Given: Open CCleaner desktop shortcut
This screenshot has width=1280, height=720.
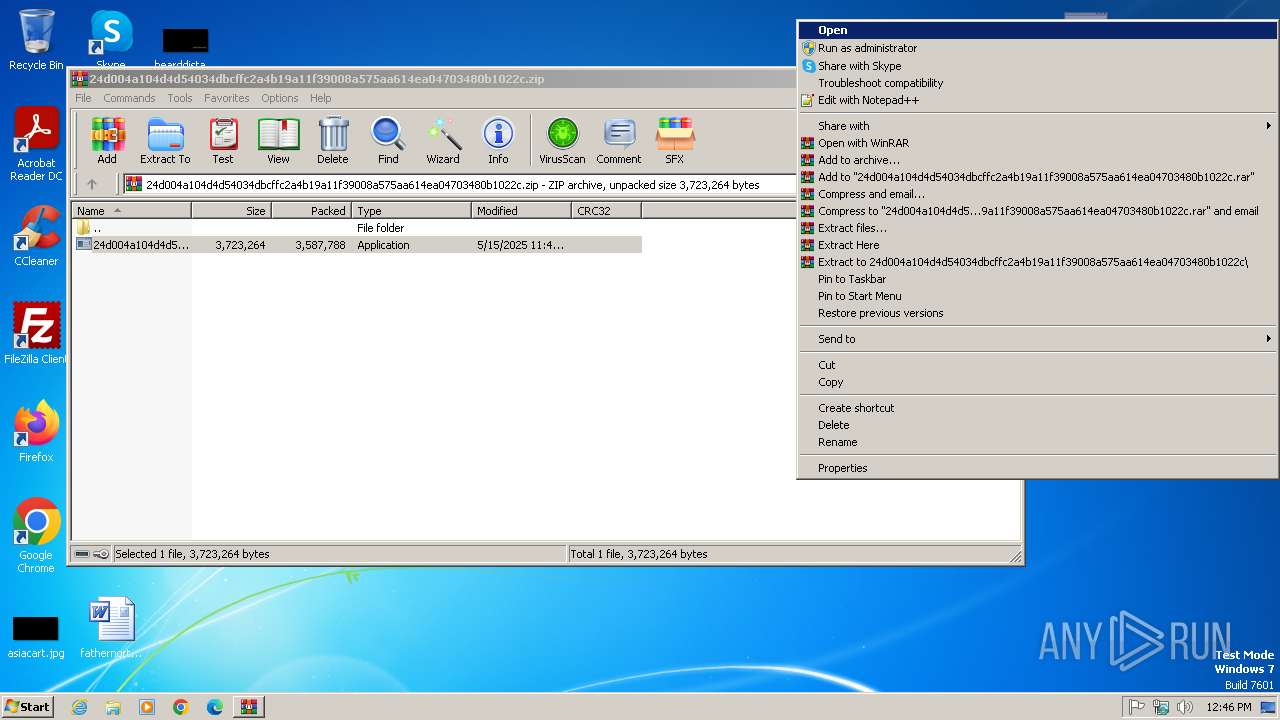Looking at the screenshot, I should (36, 237).
